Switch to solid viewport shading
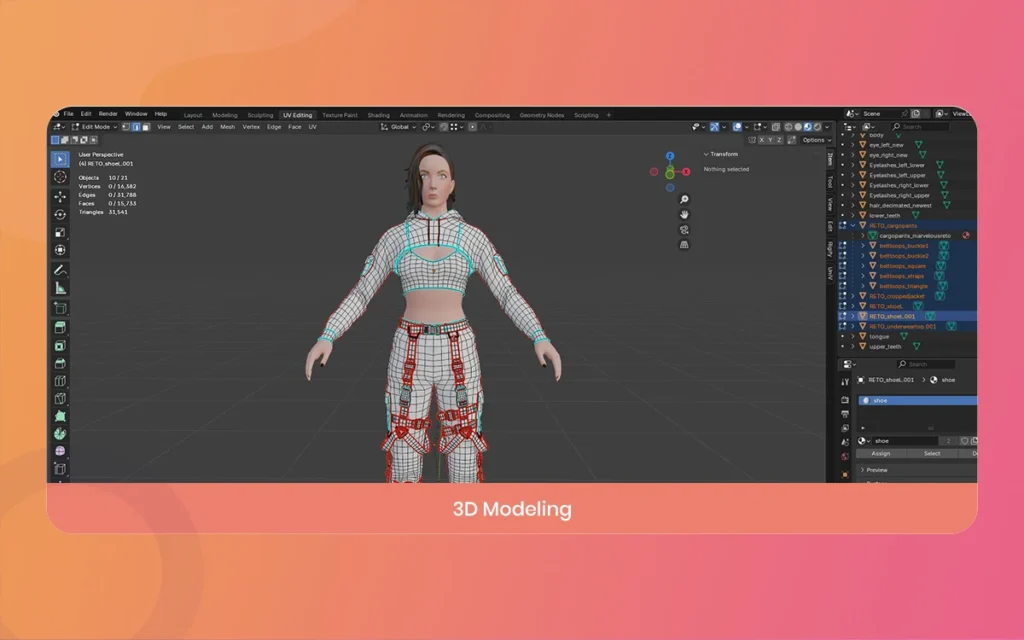This screenshot has width=1024, height=640. point(798,127)
